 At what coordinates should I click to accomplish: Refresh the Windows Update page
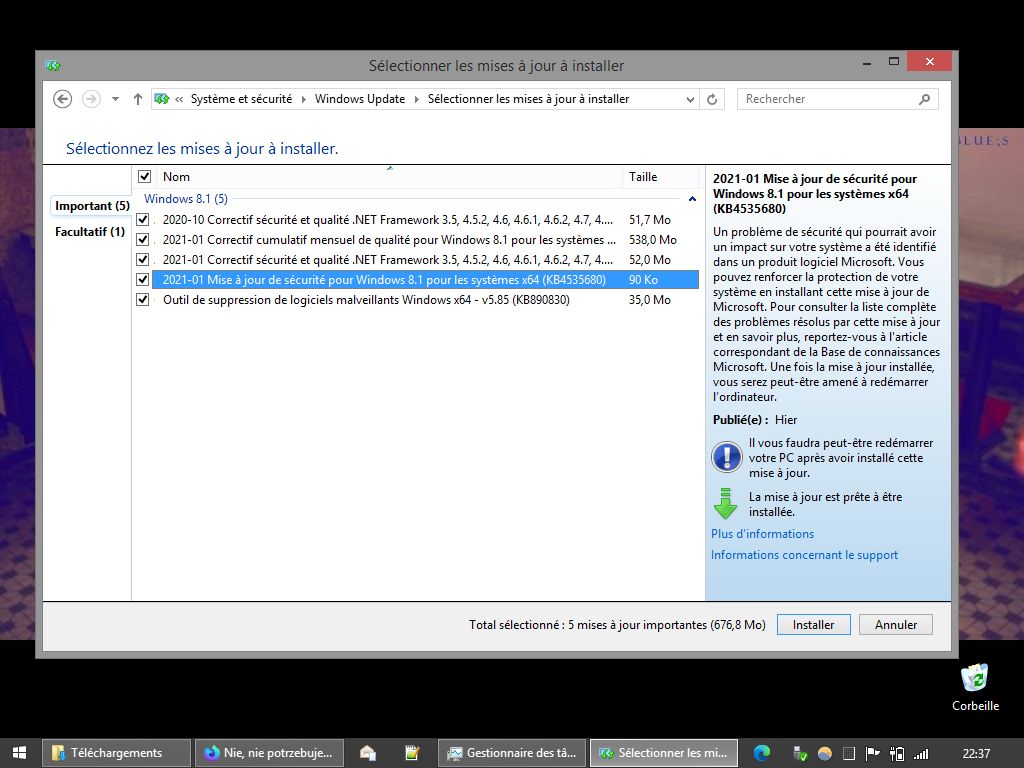712,99
